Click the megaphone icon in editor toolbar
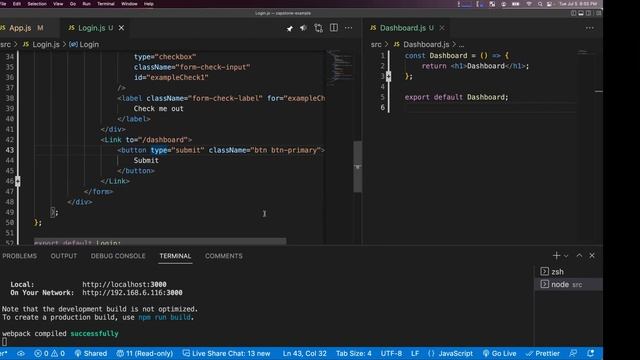The height and width of the screenshot is (360, 640). click(303, 28)
